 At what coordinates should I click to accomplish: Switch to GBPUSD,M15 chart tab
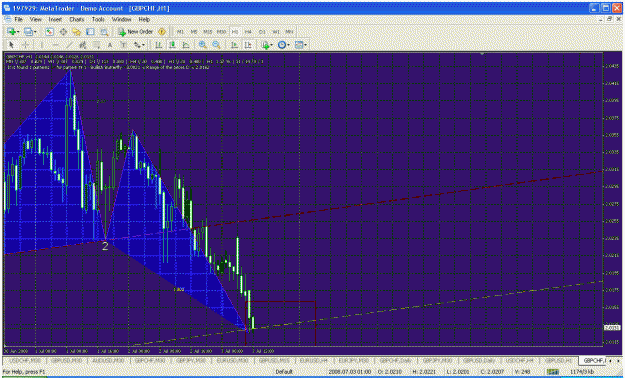pos(273,360)
